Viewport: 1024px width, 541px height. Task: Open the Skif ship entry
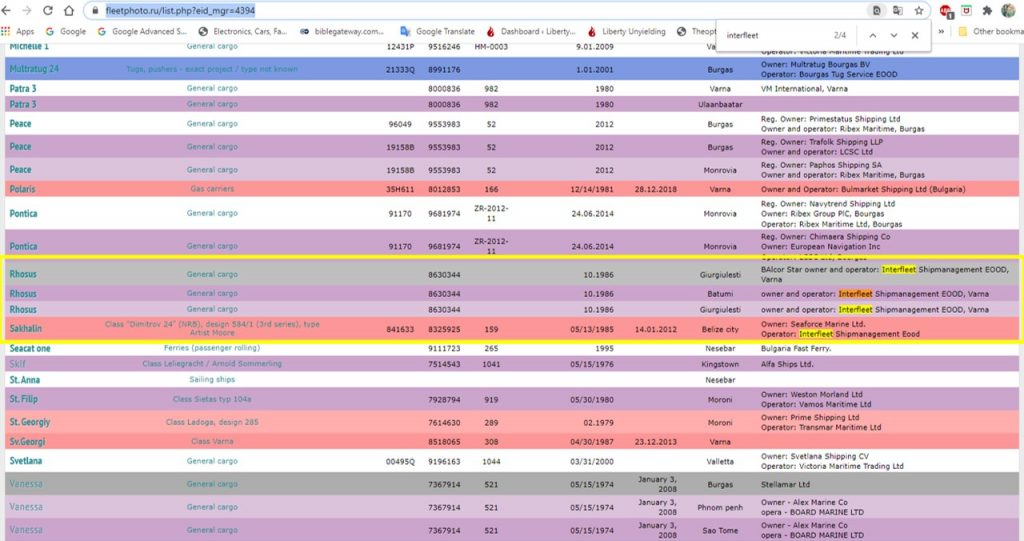18,364
